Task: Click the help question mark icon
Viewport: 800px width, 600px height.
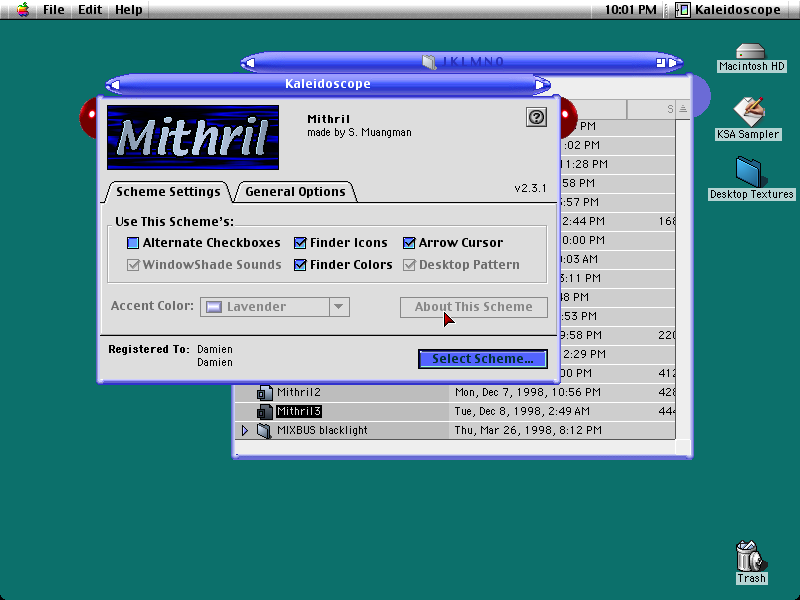Action: click(x=536, y=117)
